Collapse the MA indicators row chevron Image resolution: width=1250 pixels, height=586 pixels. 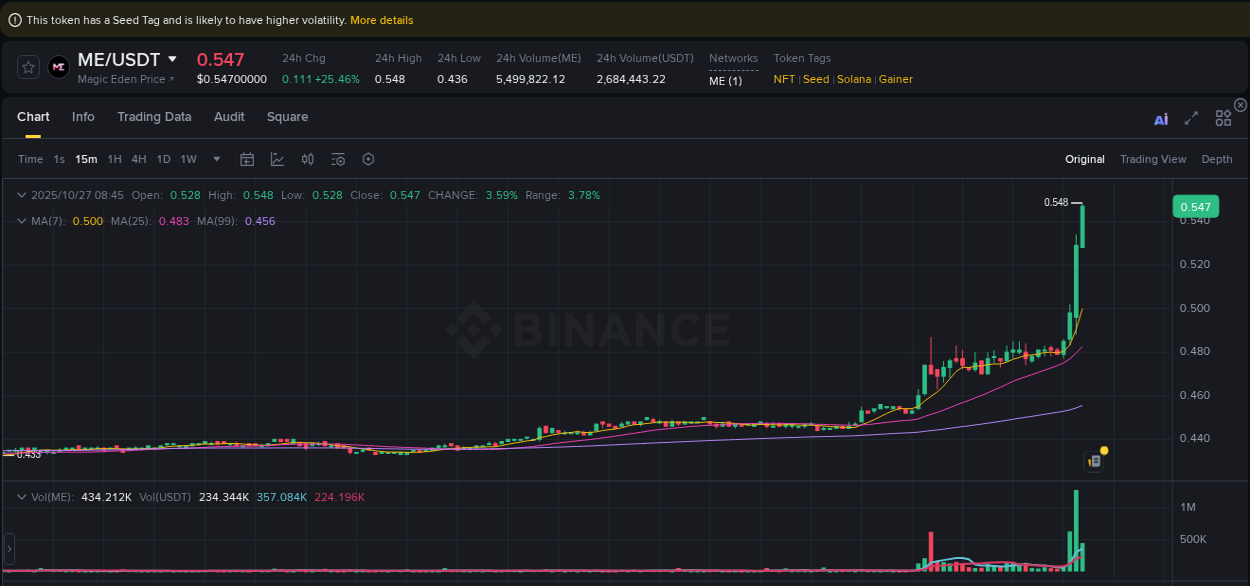pyautogui.click(x=22, y=220)
